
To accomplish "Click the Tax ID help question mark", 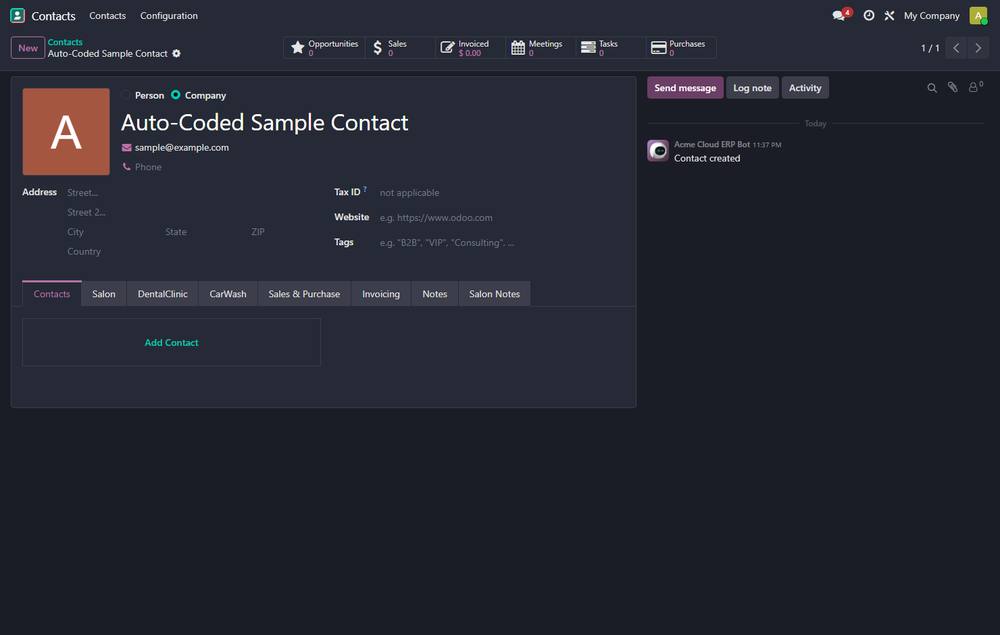I will (x=365, y=189).
